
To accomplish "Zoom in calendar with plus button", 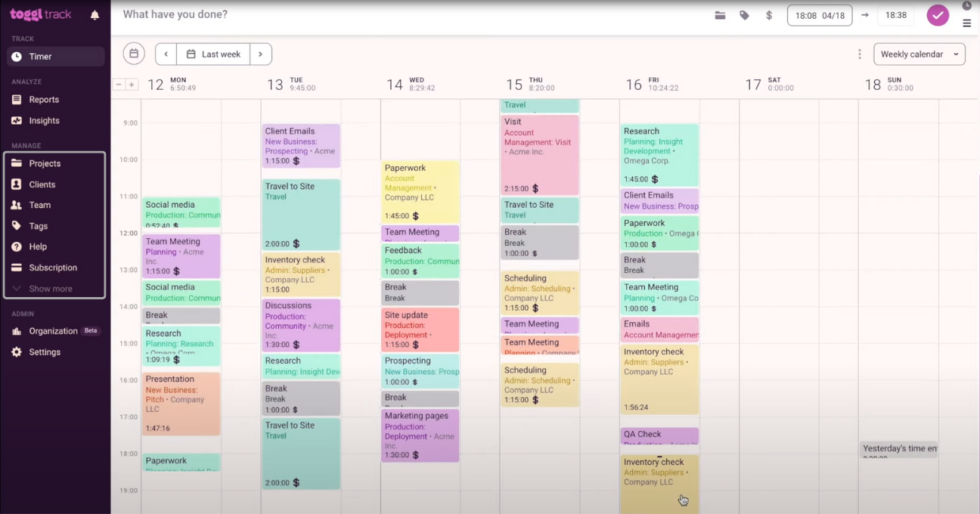I will (x=131, y=84).
